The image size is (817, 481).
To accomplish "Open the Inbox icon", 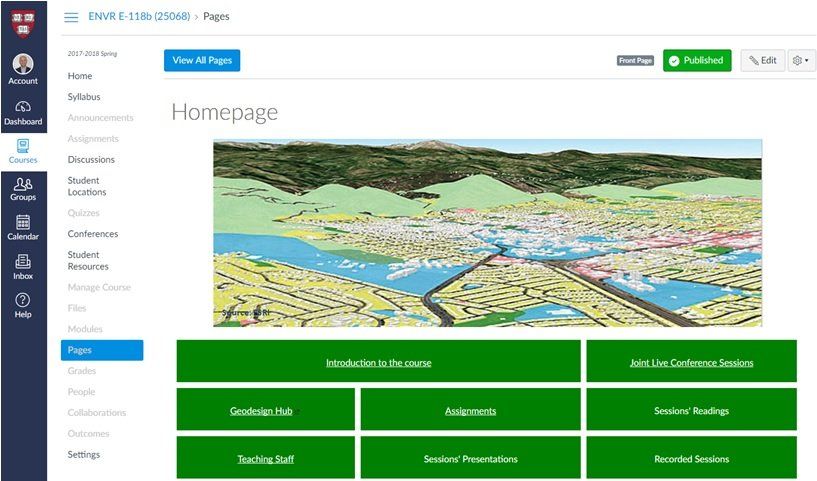I will pyautogui.click(x=23, y=267).
